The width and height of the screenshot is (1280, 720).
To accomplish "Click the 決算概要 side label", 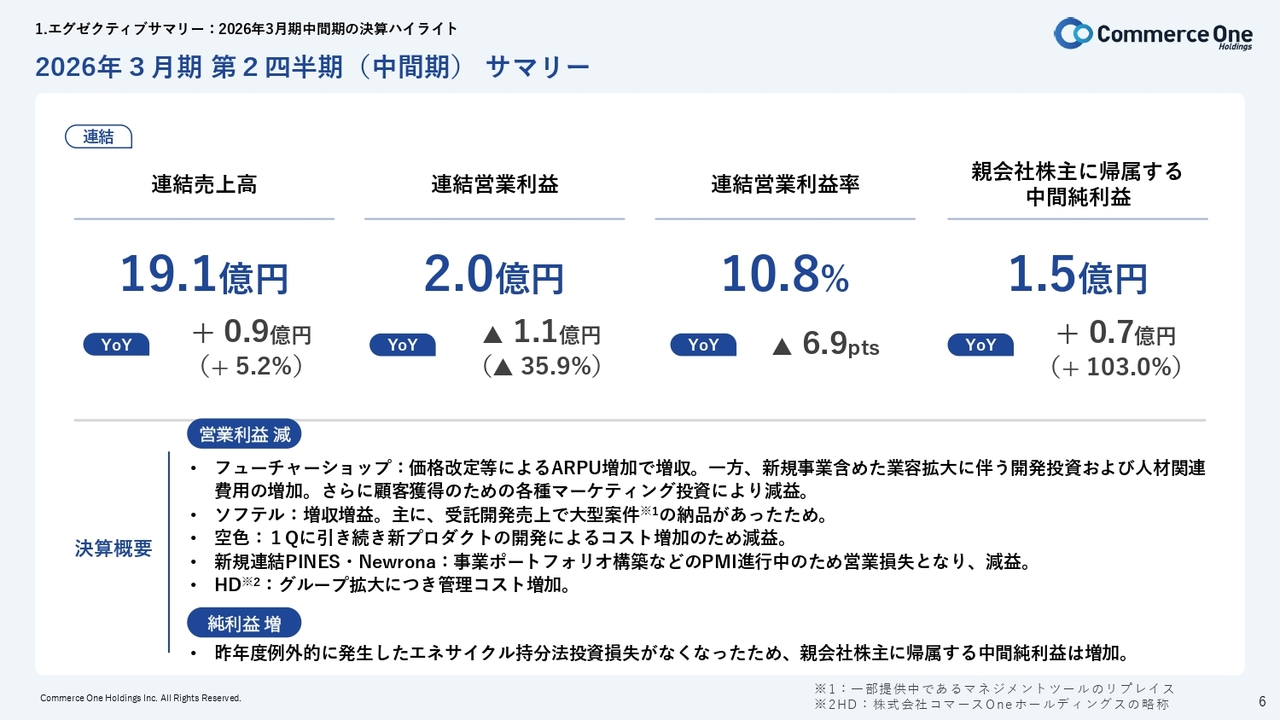I will [x=114, y=549].
